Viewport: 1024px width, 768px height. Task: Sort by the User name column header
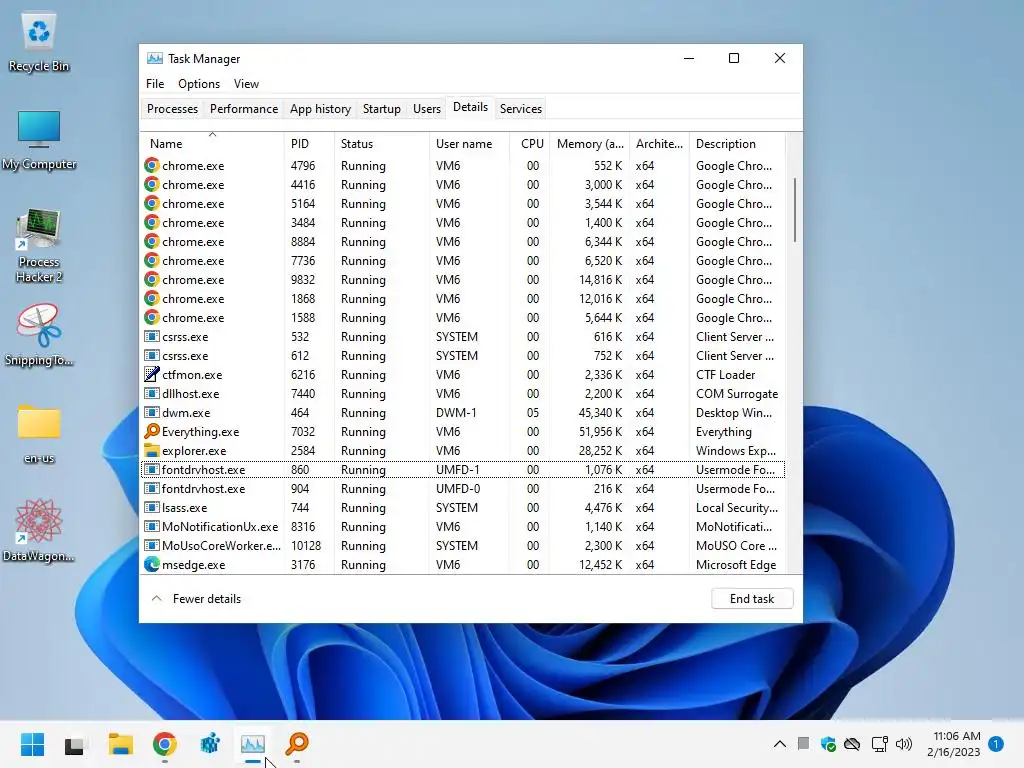469,144
